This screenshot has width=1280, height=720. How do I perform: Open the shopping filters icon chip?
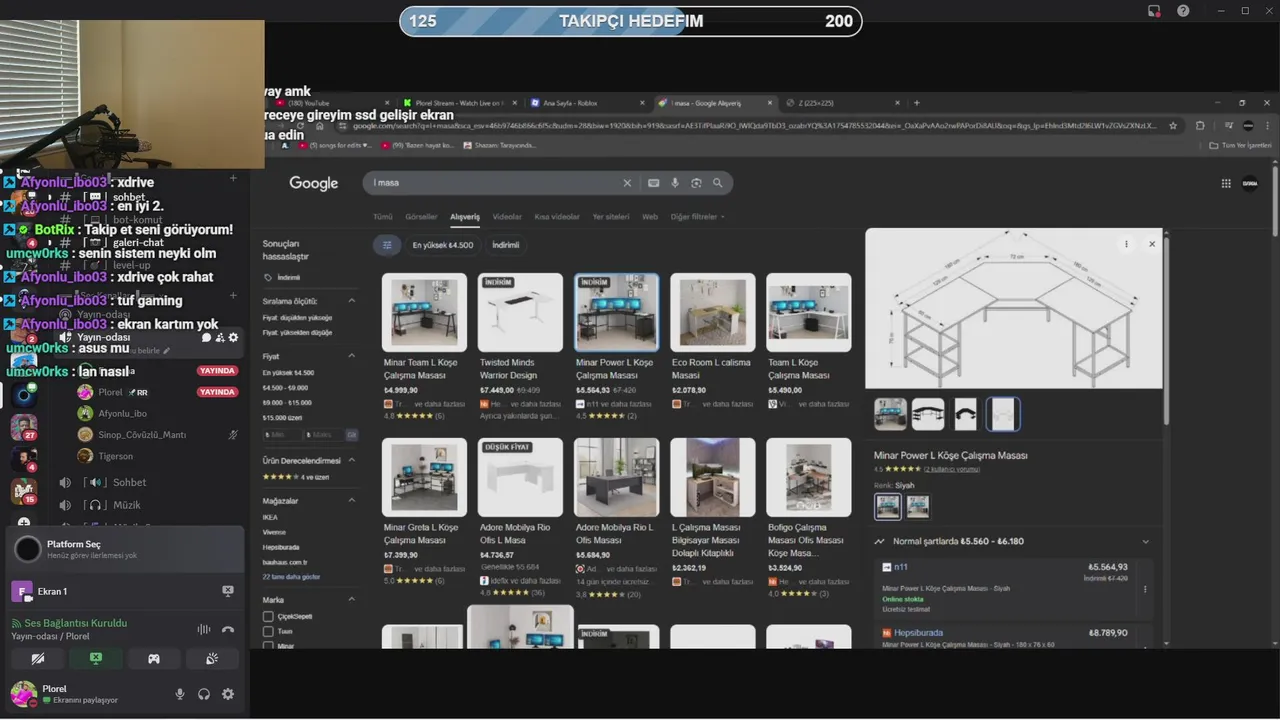click(387, 245)
